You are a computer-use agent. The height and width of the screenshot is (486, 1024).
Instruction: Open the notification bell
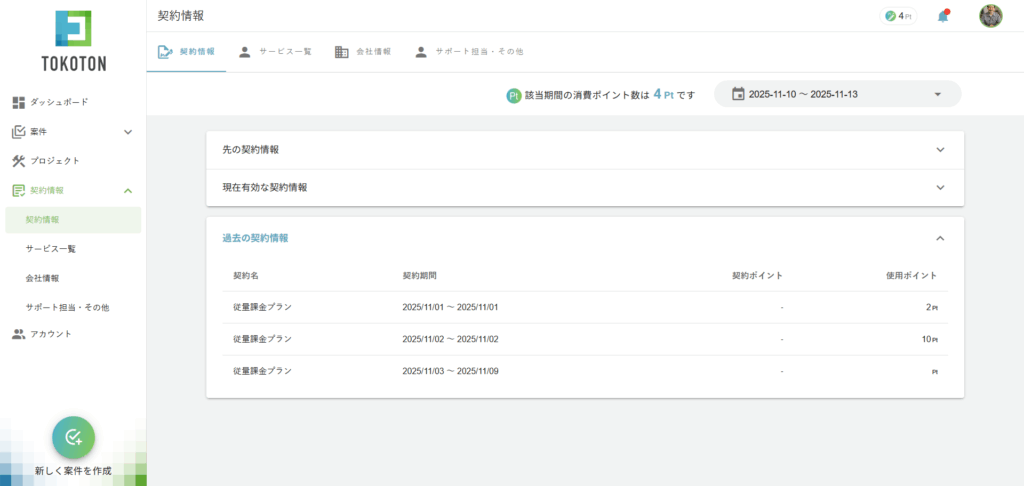pyautogui.click(x=942, y=16)
